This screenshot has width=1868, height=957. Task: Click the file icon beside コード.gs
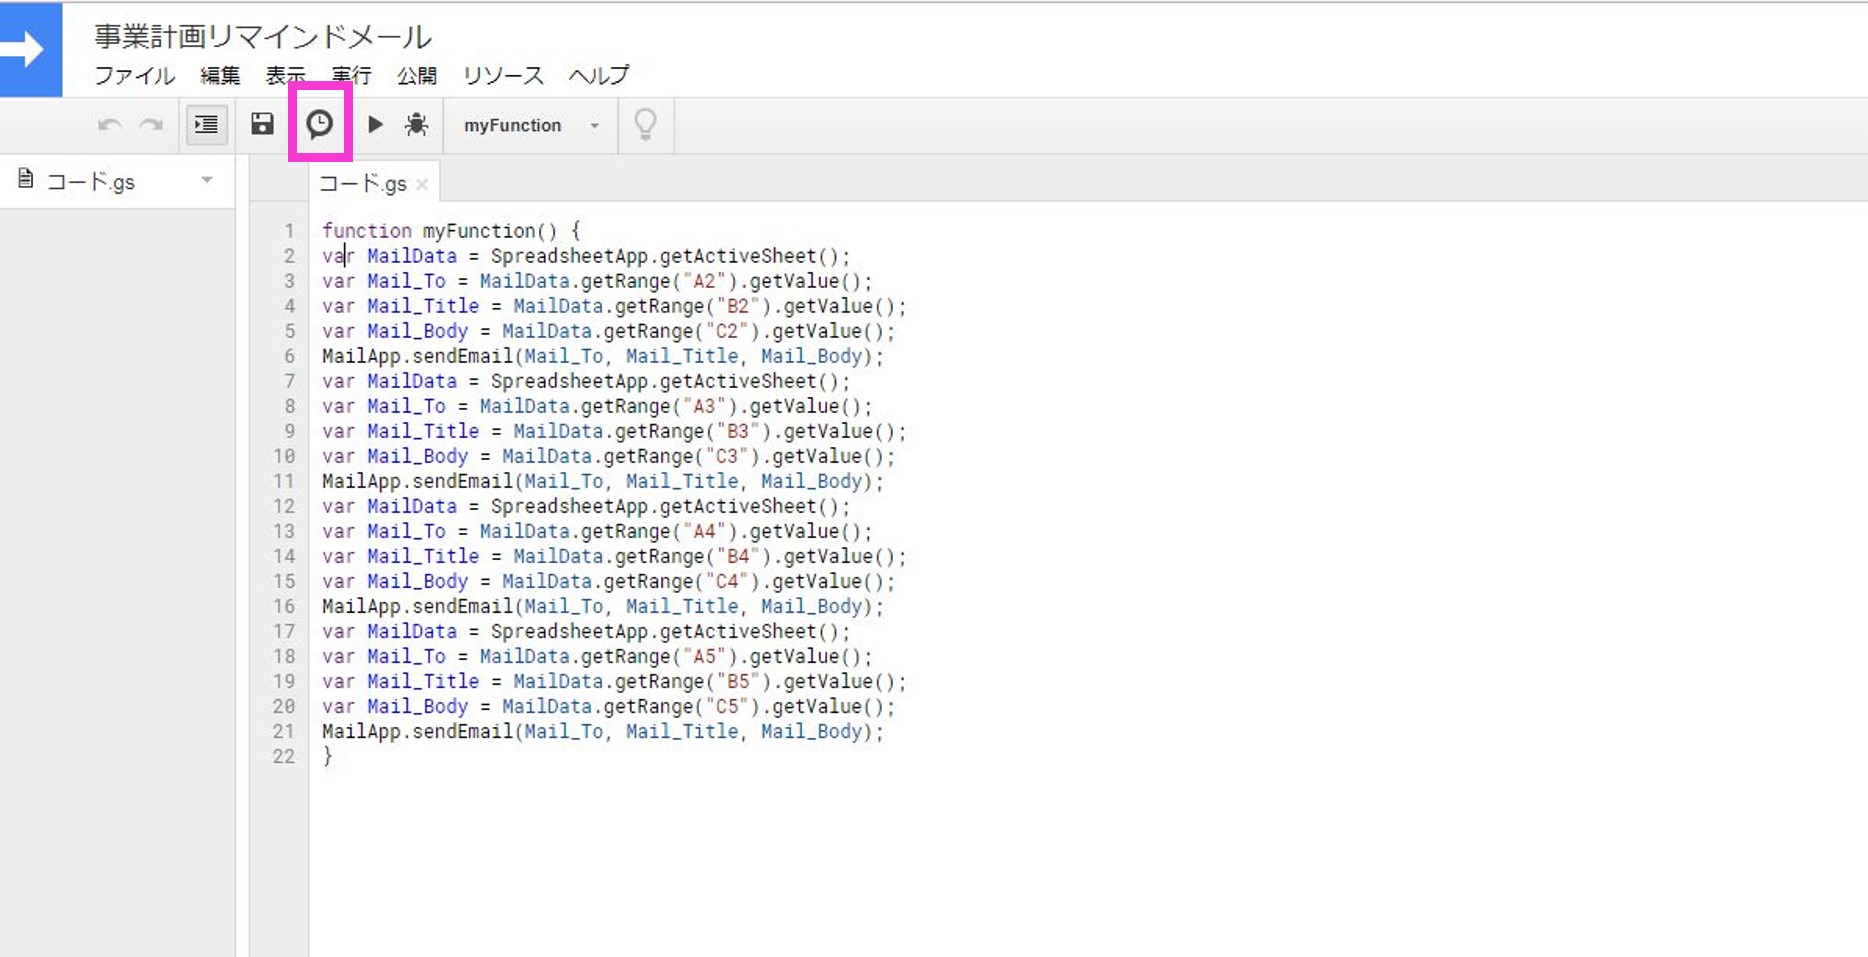tap(26, 180)
